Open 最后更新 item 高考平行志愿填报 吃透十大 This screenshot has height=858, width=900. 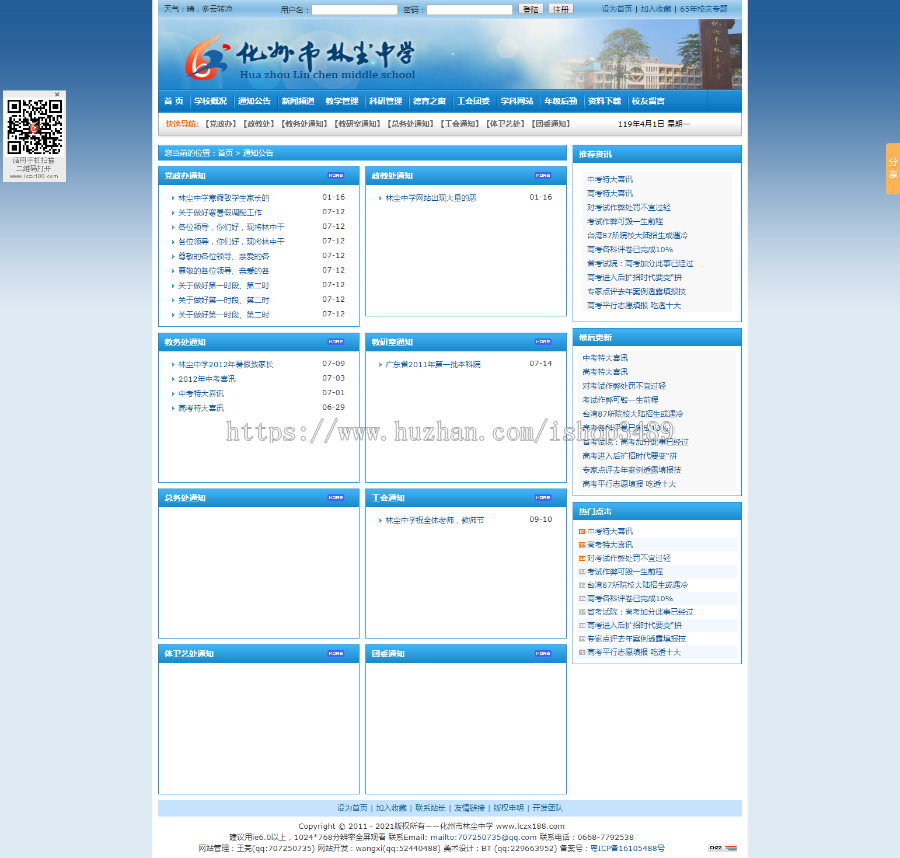coord(629,484)
